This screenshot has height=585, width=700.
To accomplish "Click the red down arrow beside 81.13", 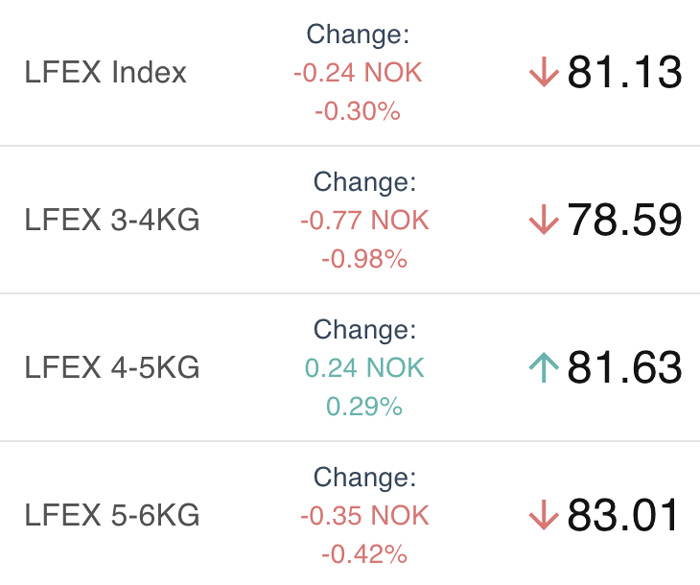I will 544,71.
